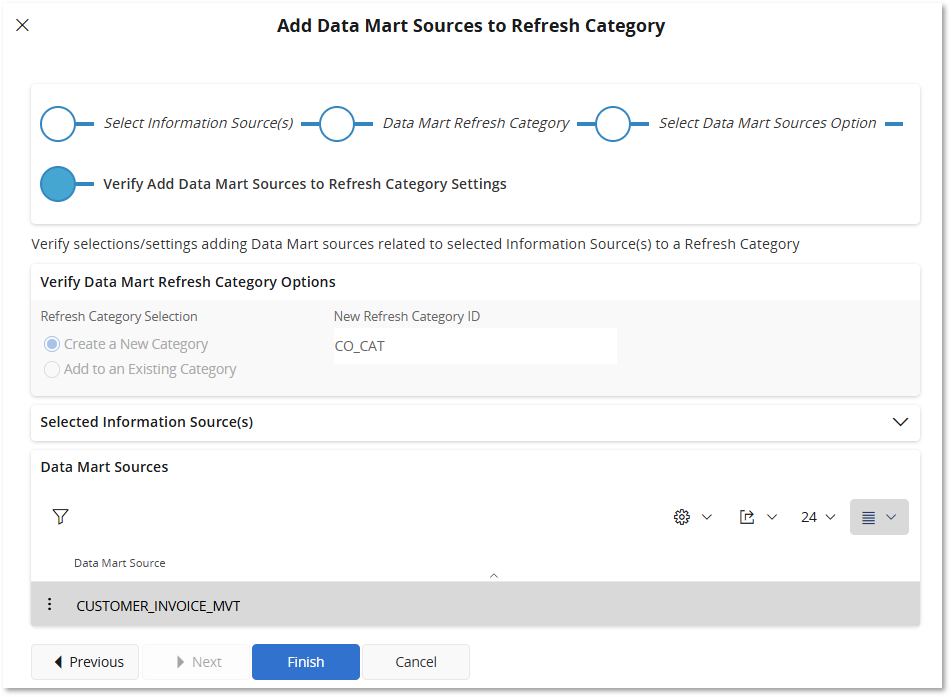Open the page size 24 dropdown

click(x=818, y=517)
